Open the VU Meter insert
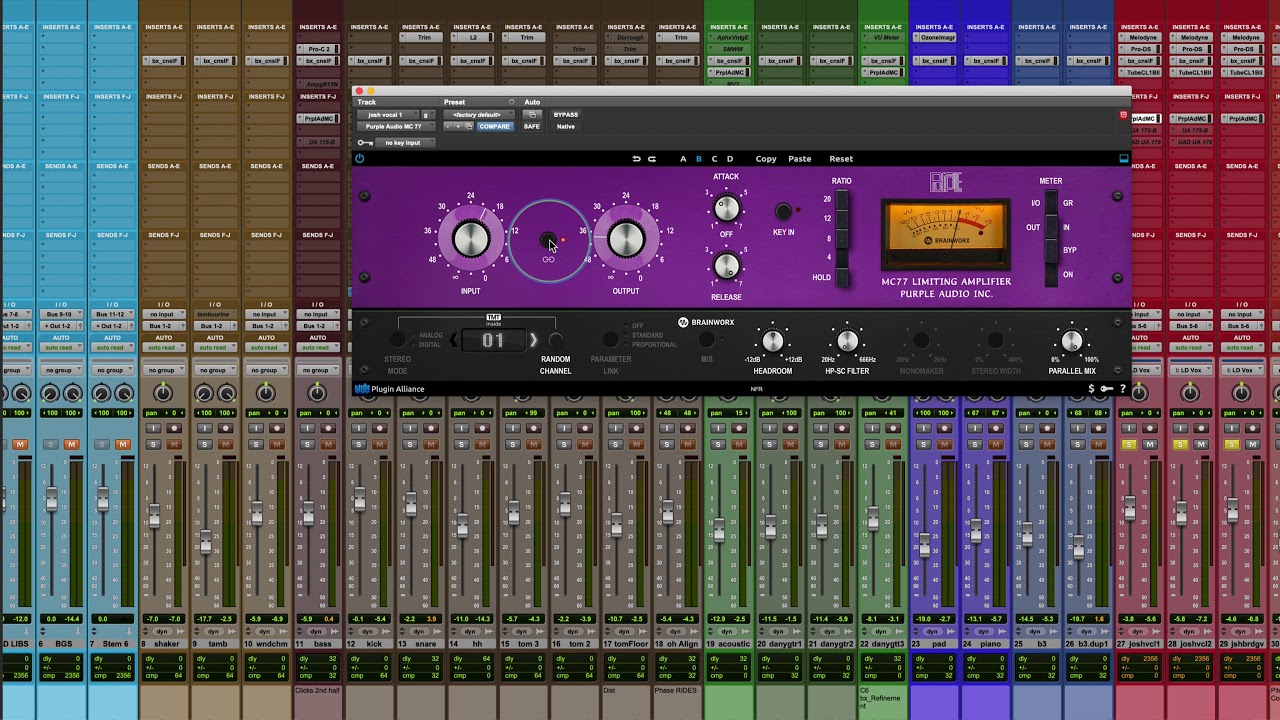 coord(885,38)
